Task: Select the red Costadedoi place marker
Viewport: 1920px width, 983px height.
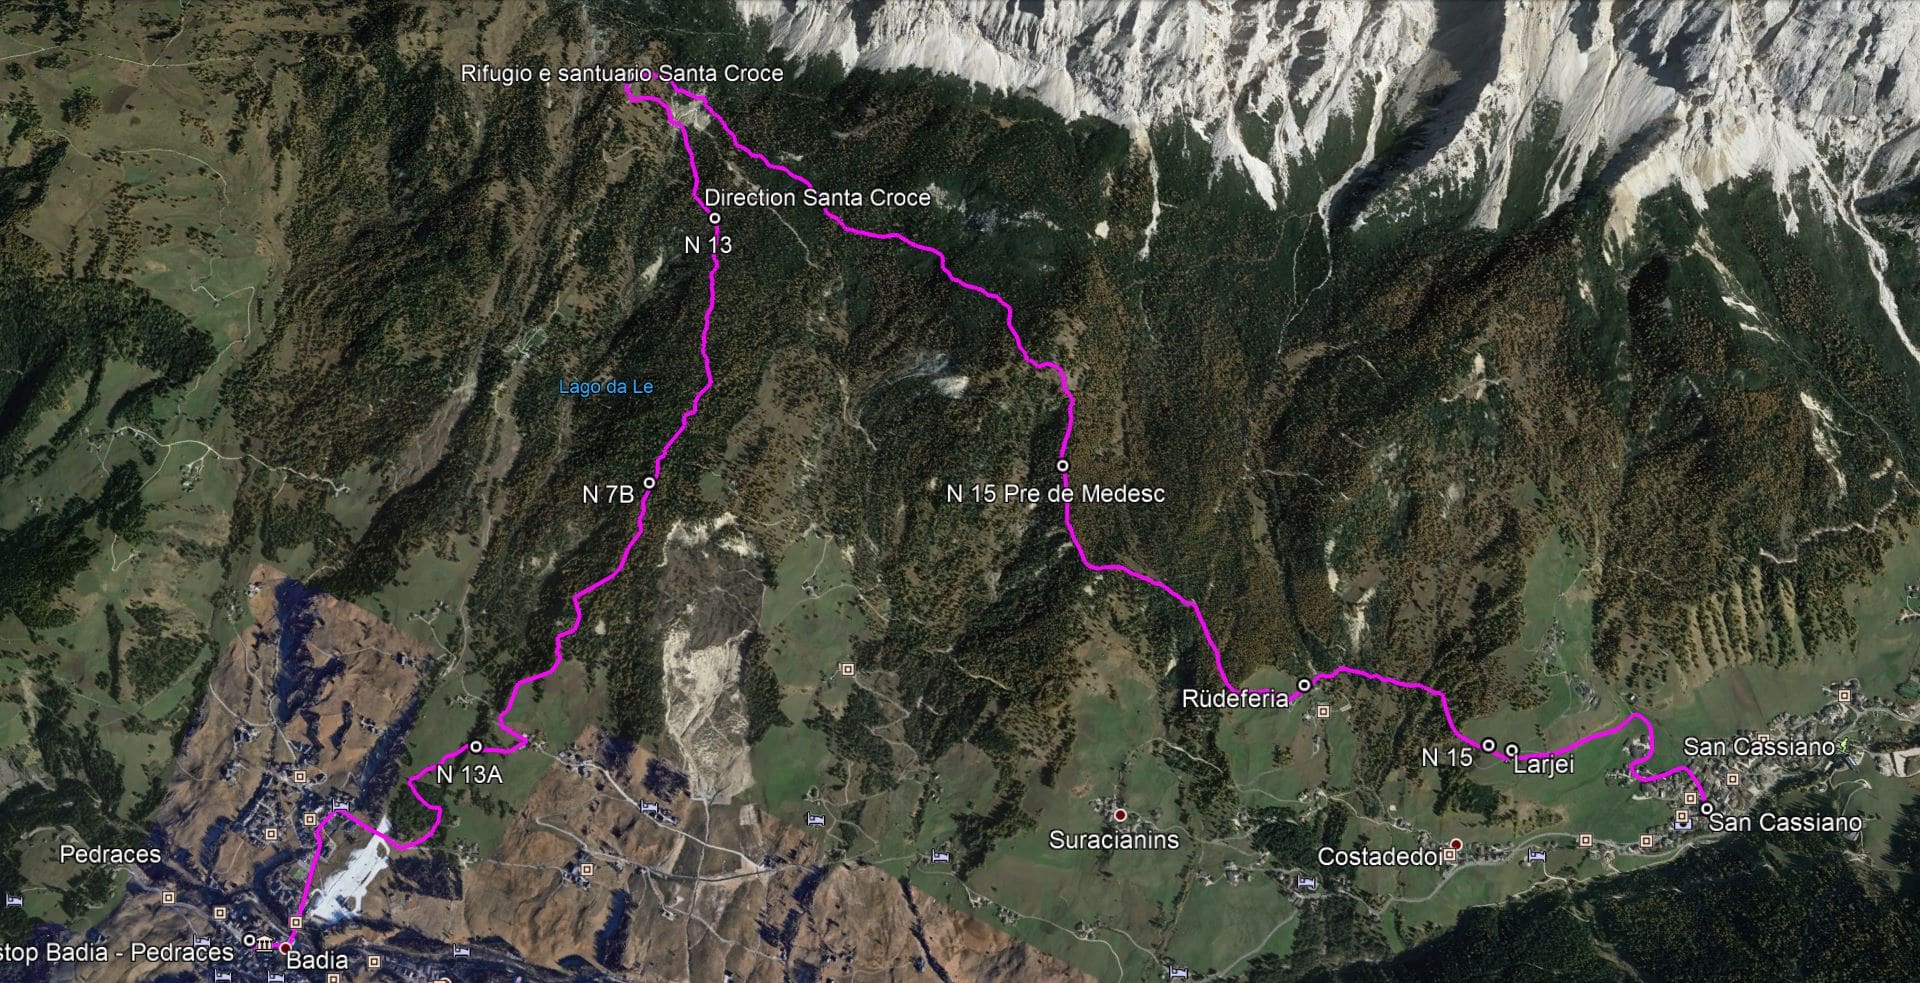Action: pyautogui.click(x=1457, y=845)
